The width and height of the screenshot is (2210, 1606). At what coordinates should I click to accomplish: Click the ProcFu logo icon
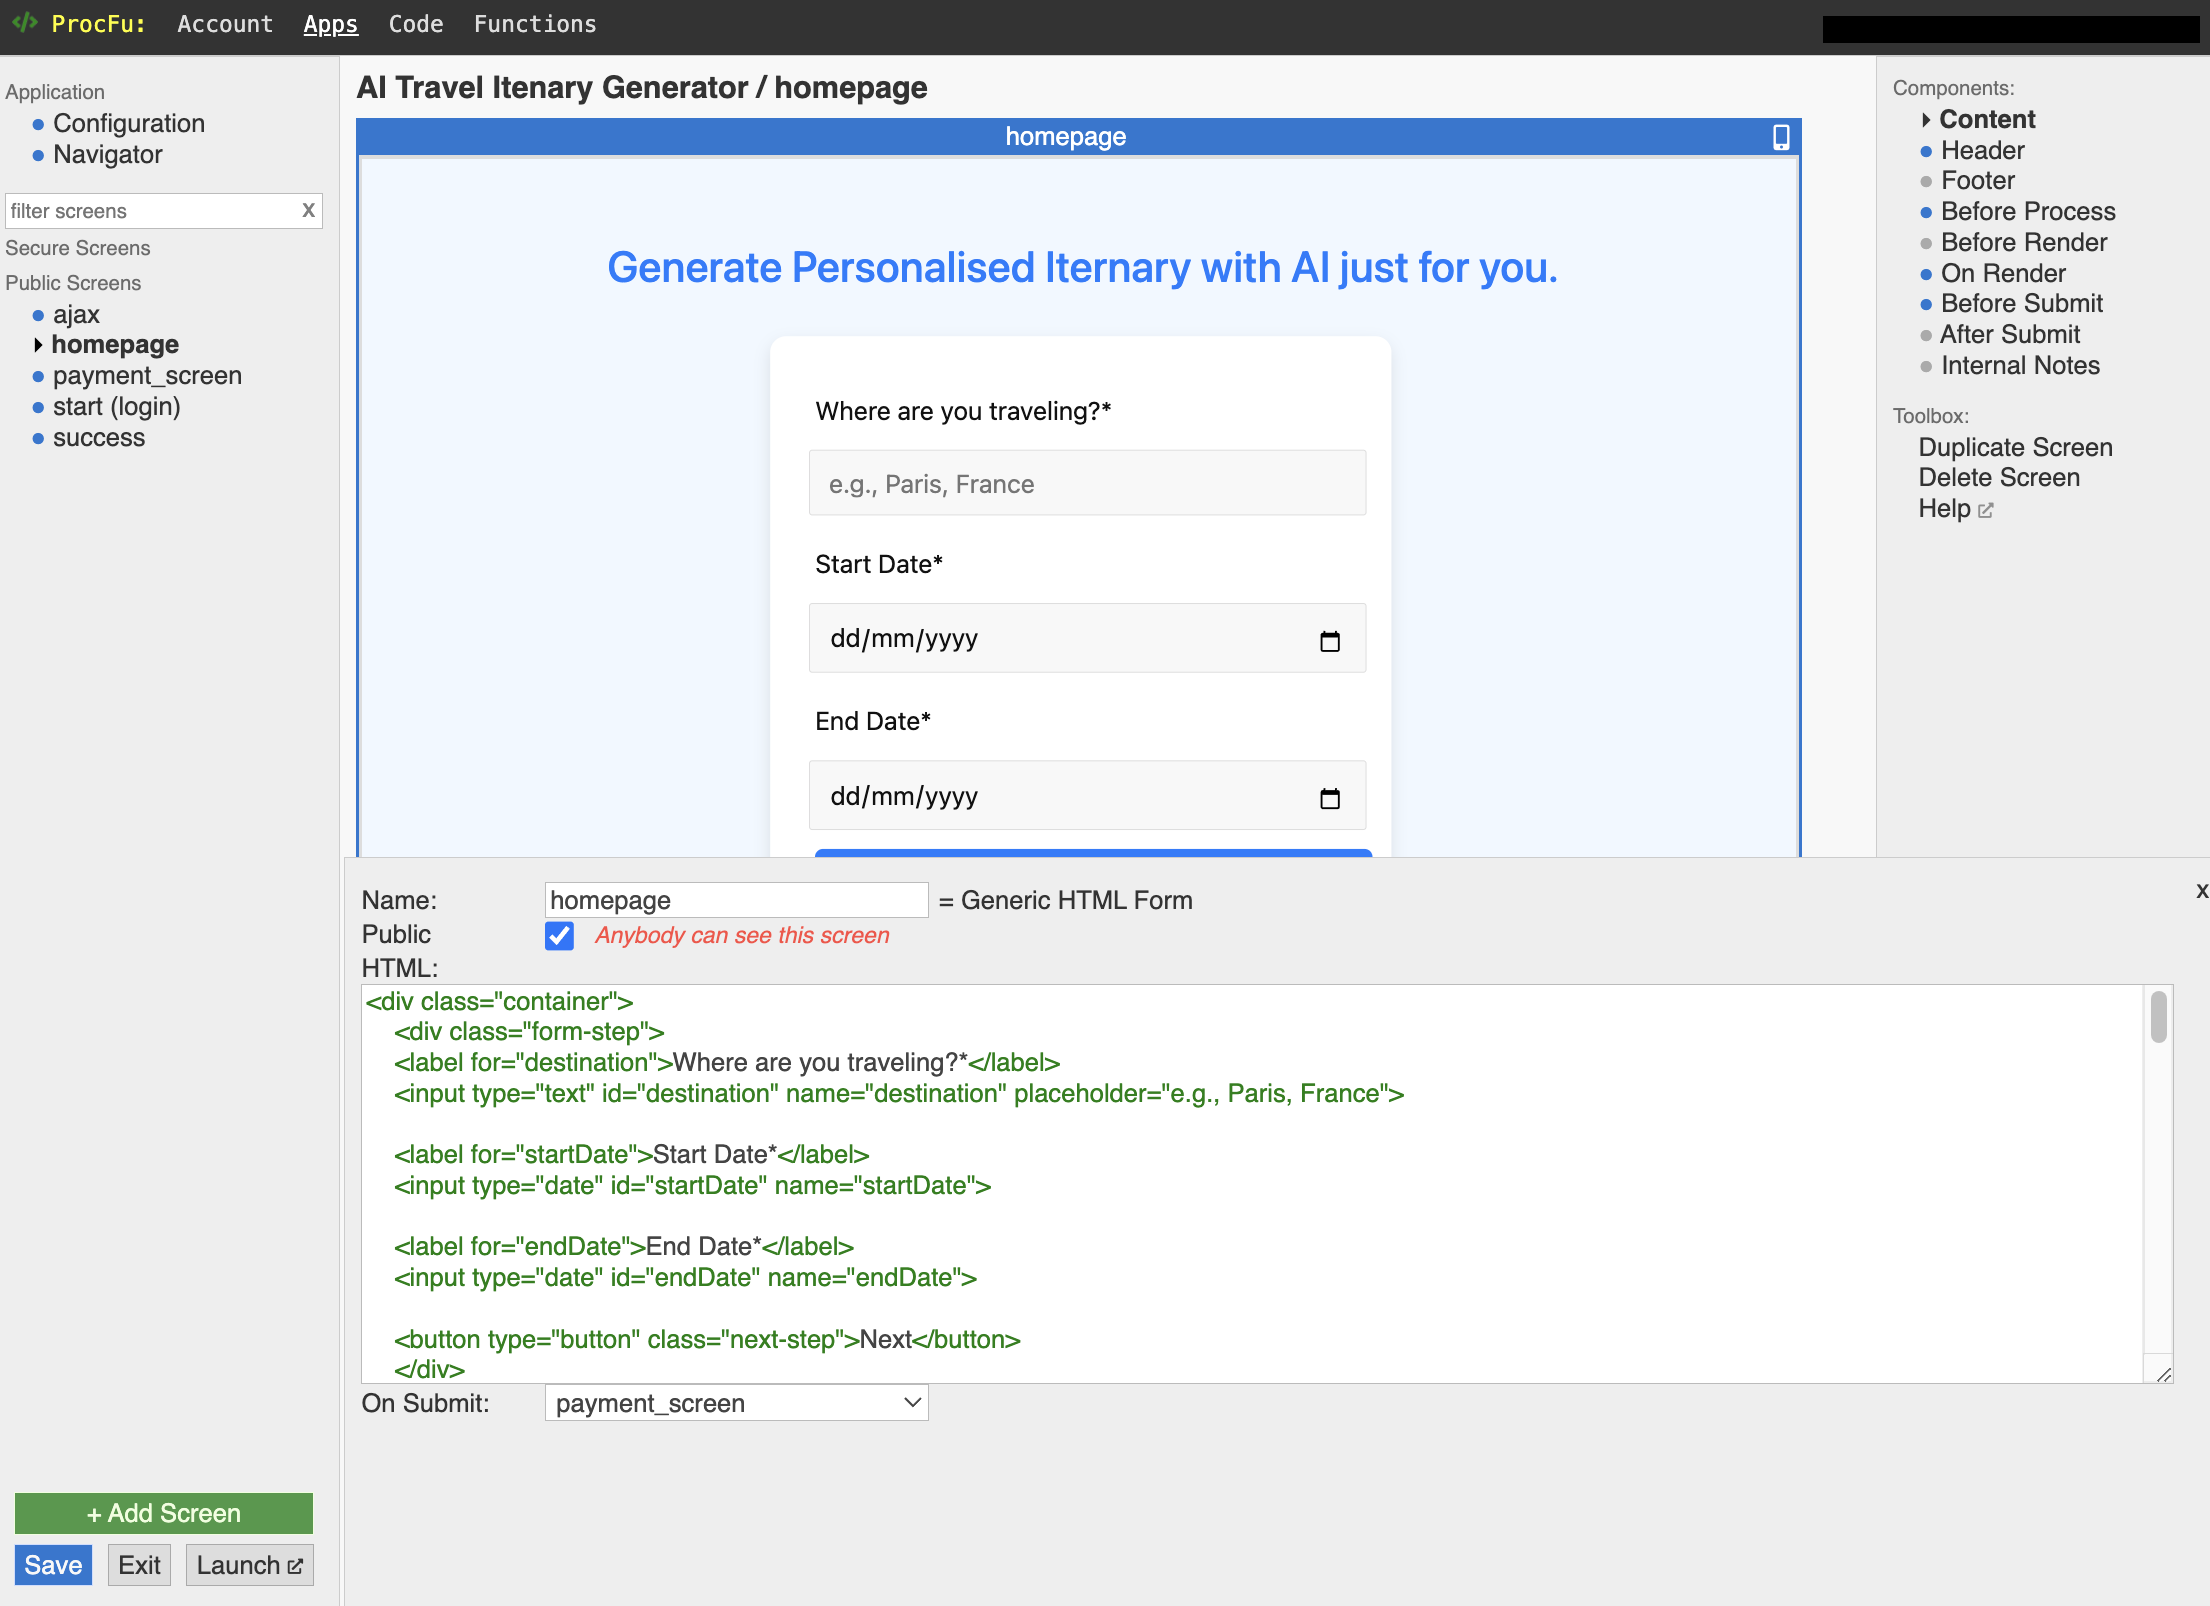tap(25, 23)
